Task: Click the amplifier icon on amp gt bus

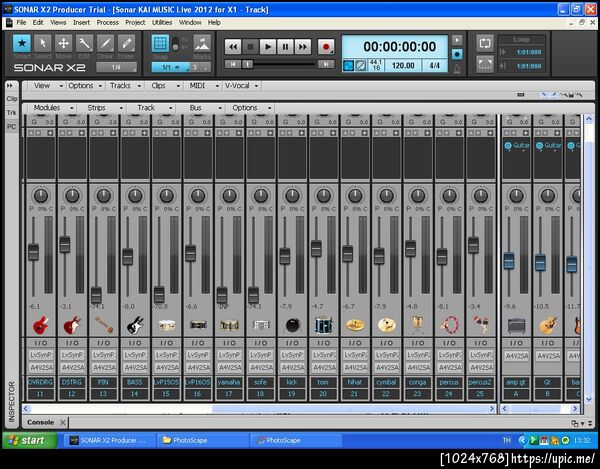Action: tap(516, 326)
